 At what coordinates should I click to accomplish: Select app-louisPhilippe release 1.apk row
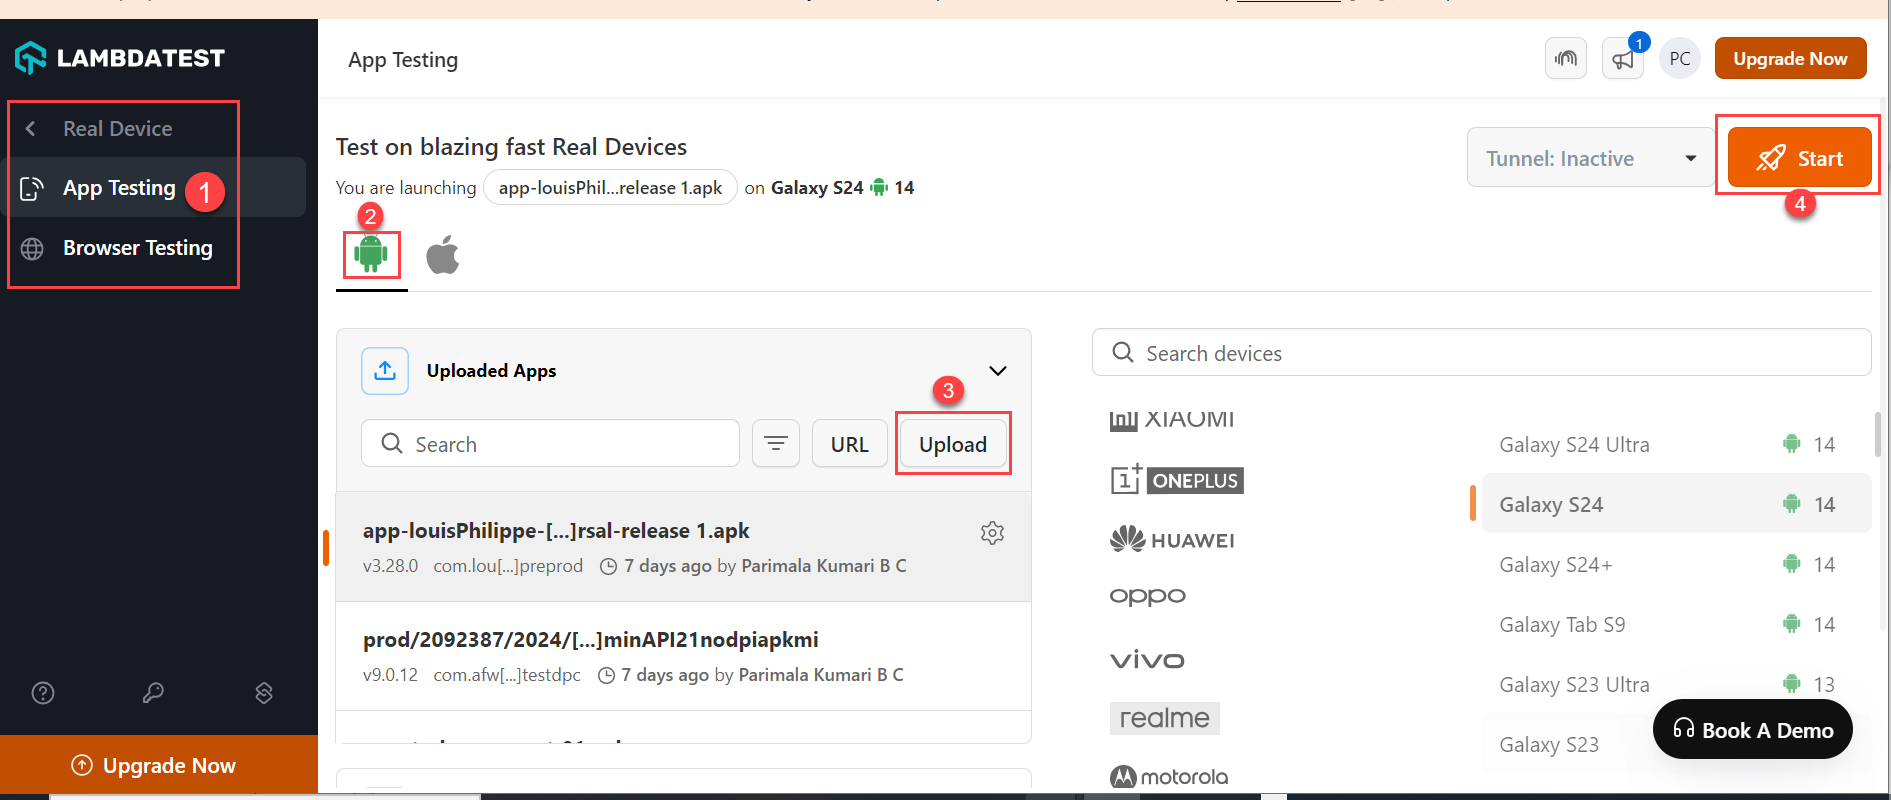pos(684,546)
